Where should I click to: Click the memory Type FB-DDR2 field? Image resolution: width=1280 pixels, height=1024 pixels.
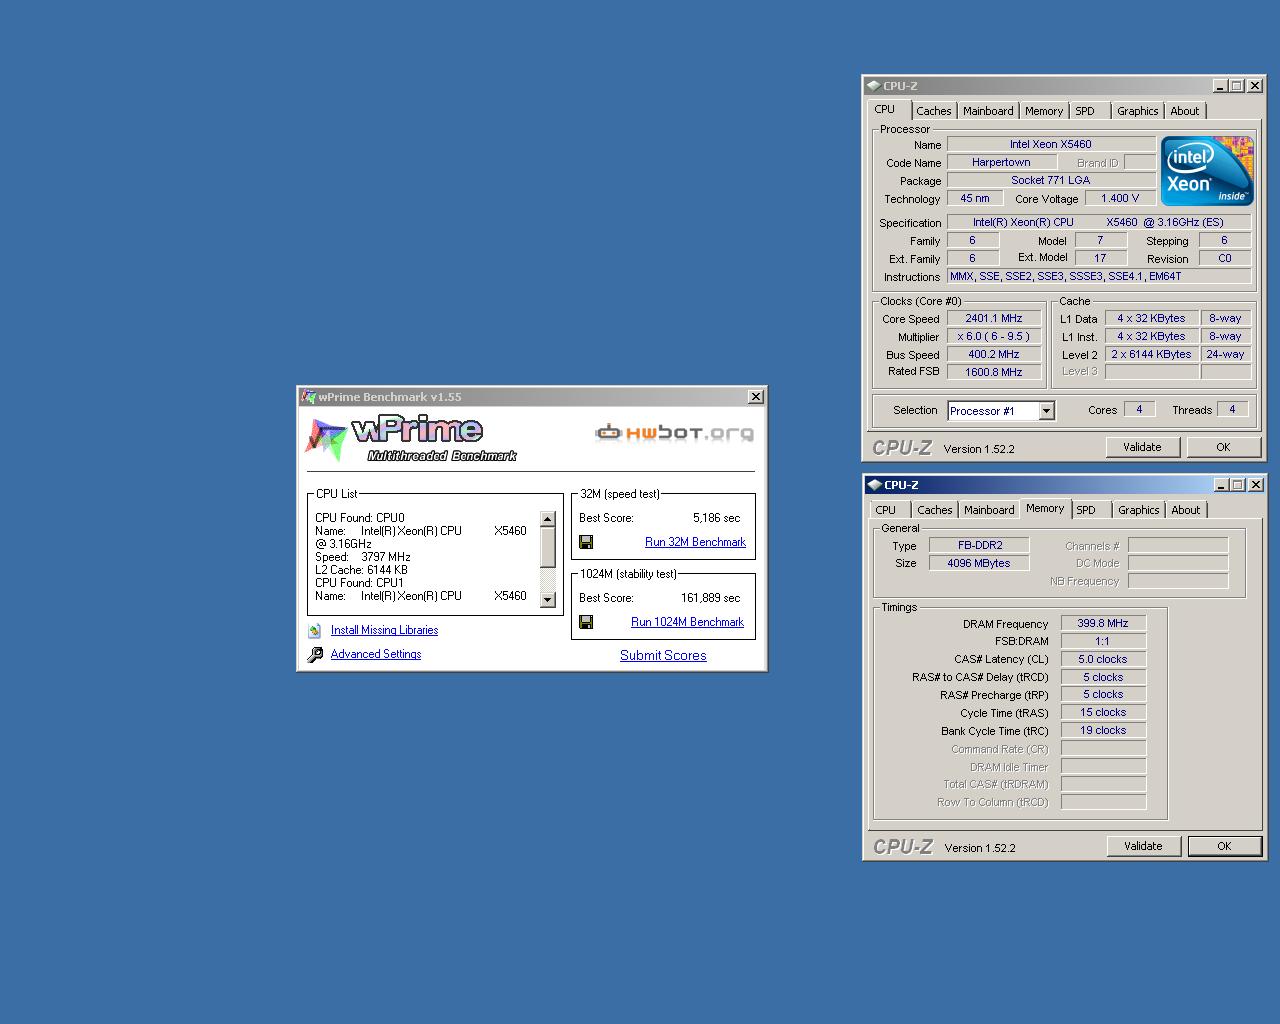click(979, 545)
